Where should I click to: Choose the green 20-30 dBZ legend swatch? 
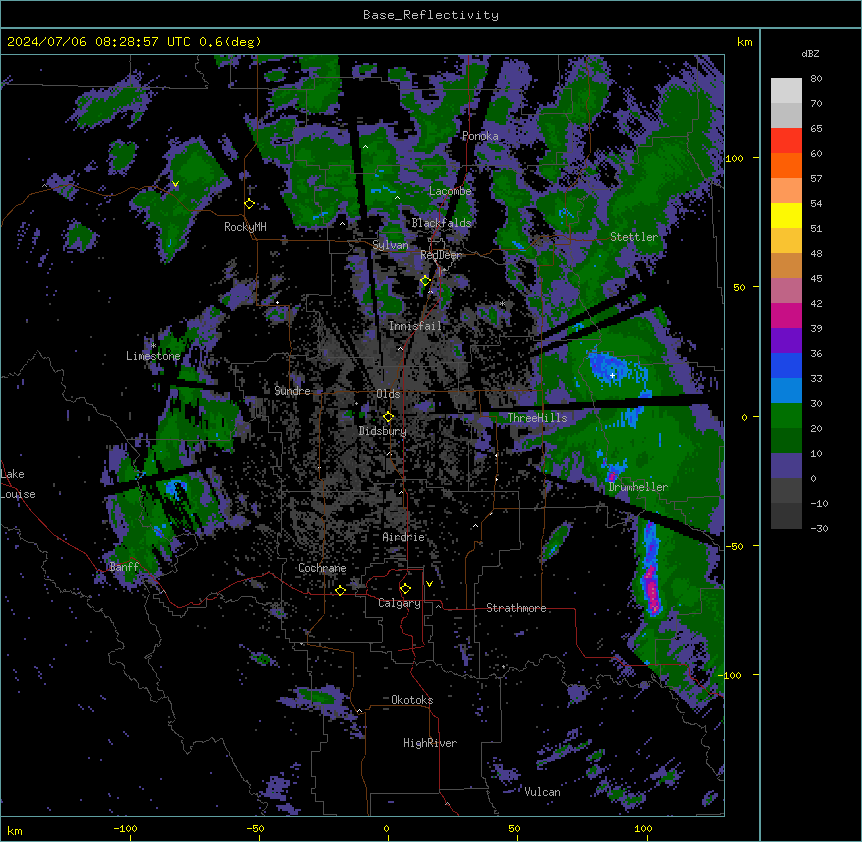tap(786, 416)
